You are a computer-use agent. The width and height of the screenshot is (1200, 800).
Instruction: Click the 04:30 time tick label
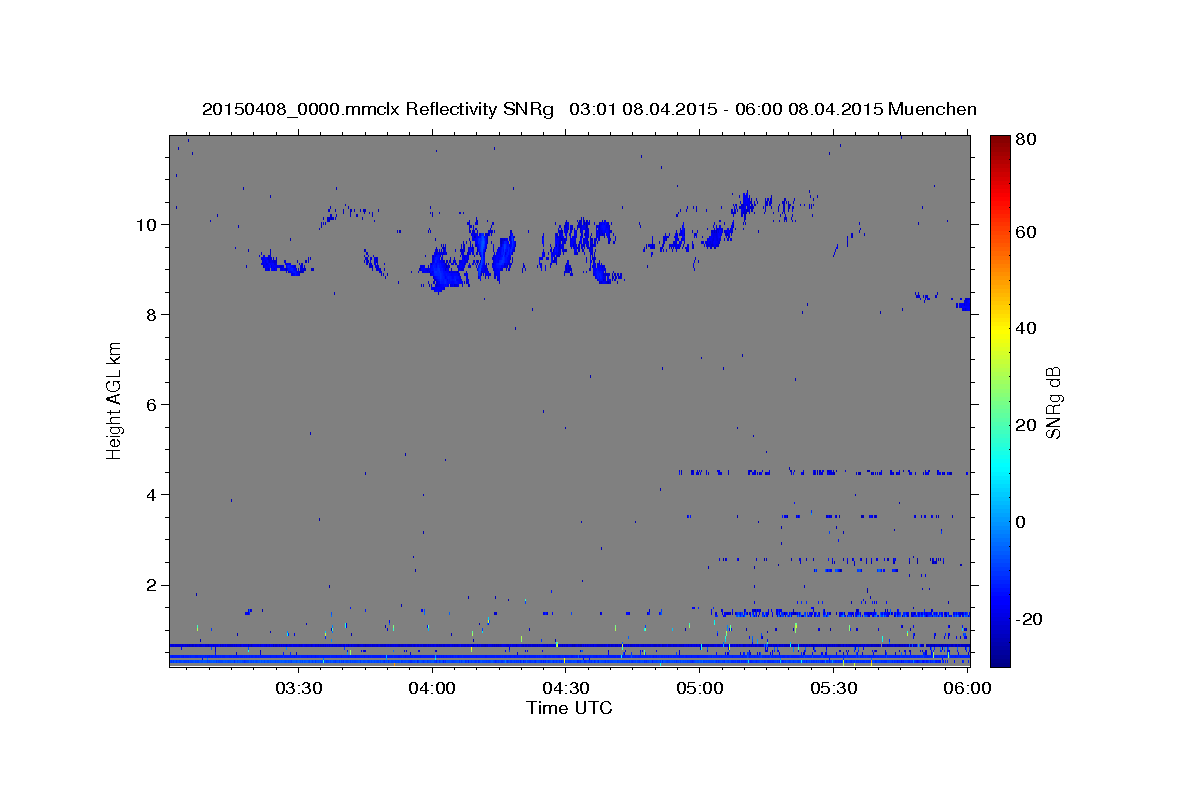(x=565, y=688)
